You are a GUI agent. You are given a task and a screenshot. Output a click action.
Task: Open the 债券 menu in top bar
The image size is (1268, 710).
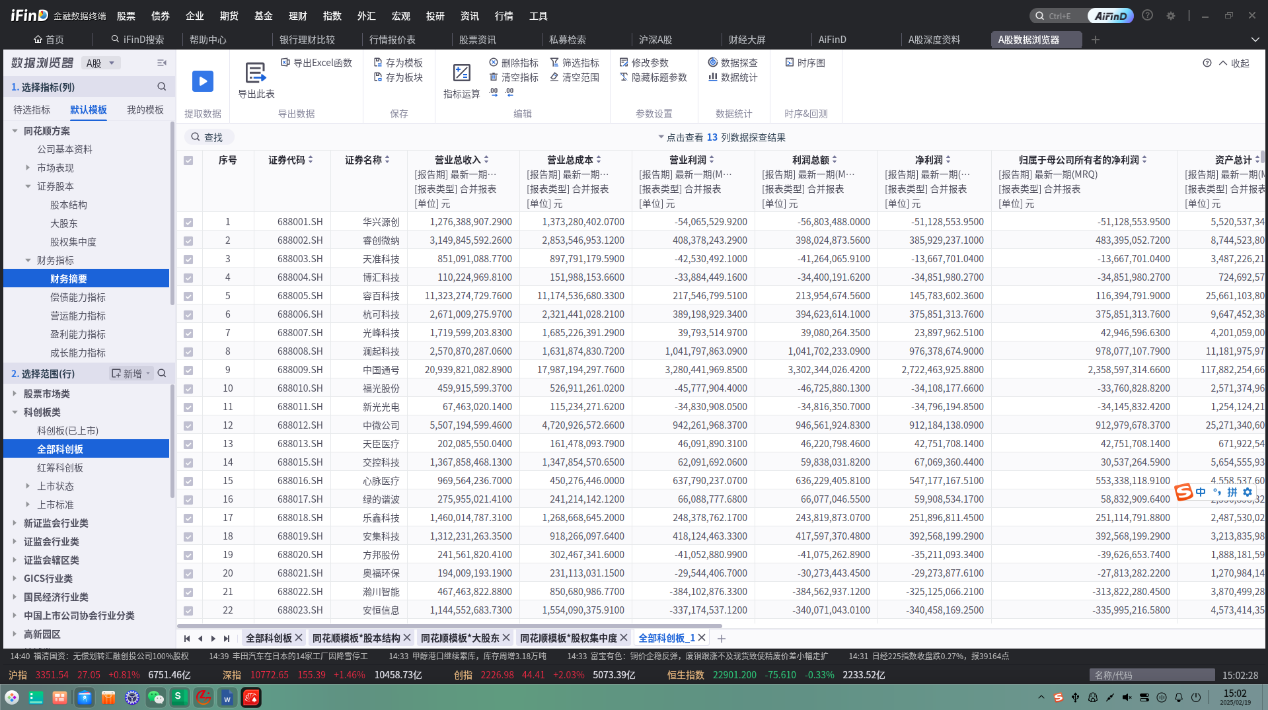pyautogui.click(x=160, y=16)
